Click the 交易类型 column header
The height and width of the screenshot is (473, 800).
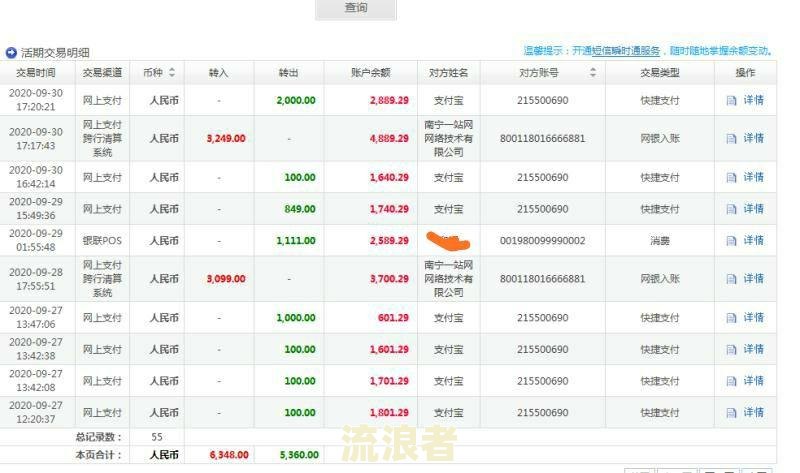point(660,73)
